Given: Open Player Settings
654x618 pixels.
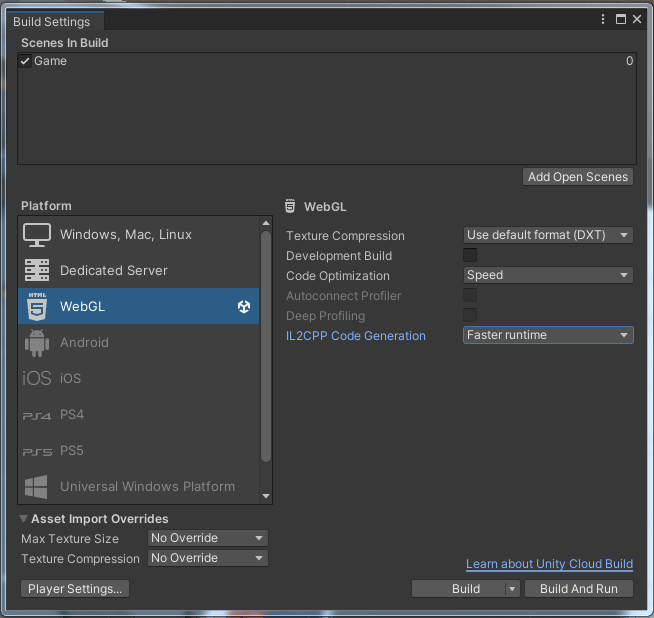Looking at the screenshot, I should (x=75, y=589).
